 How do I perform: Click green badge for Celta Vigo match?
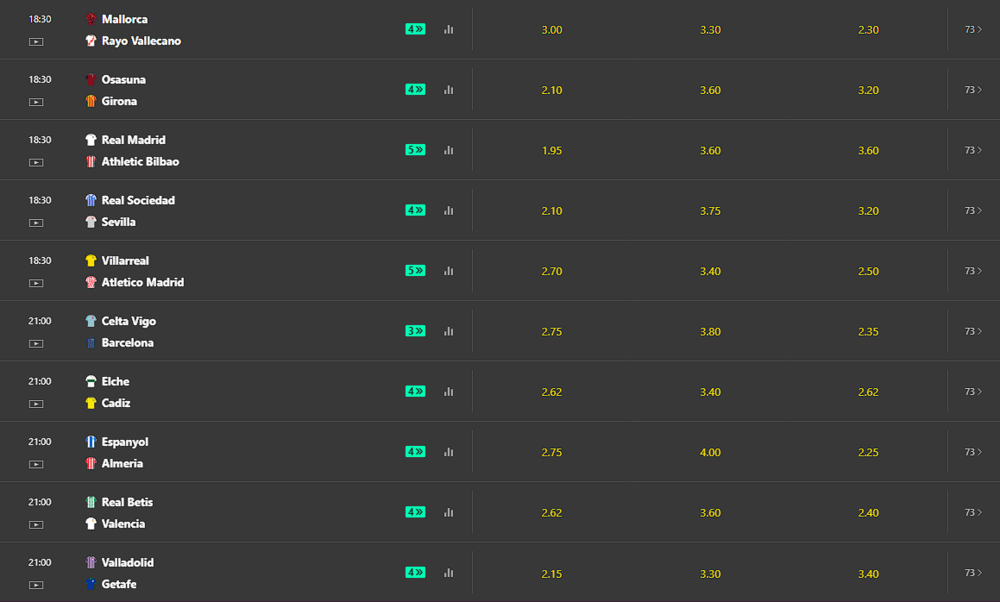point(415,331)
